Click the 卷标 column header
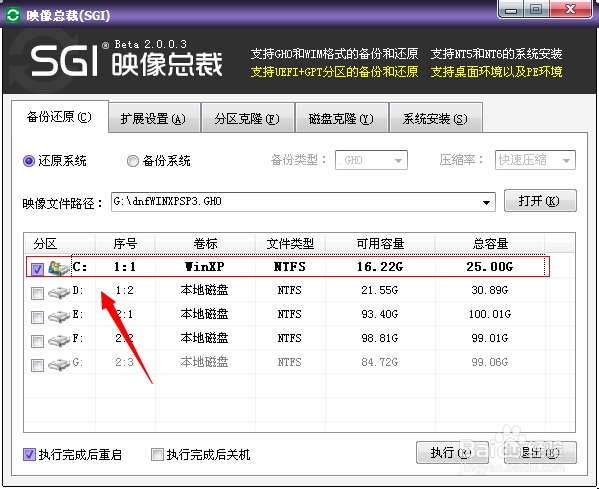Screen dimensions: 599x489 205,243
